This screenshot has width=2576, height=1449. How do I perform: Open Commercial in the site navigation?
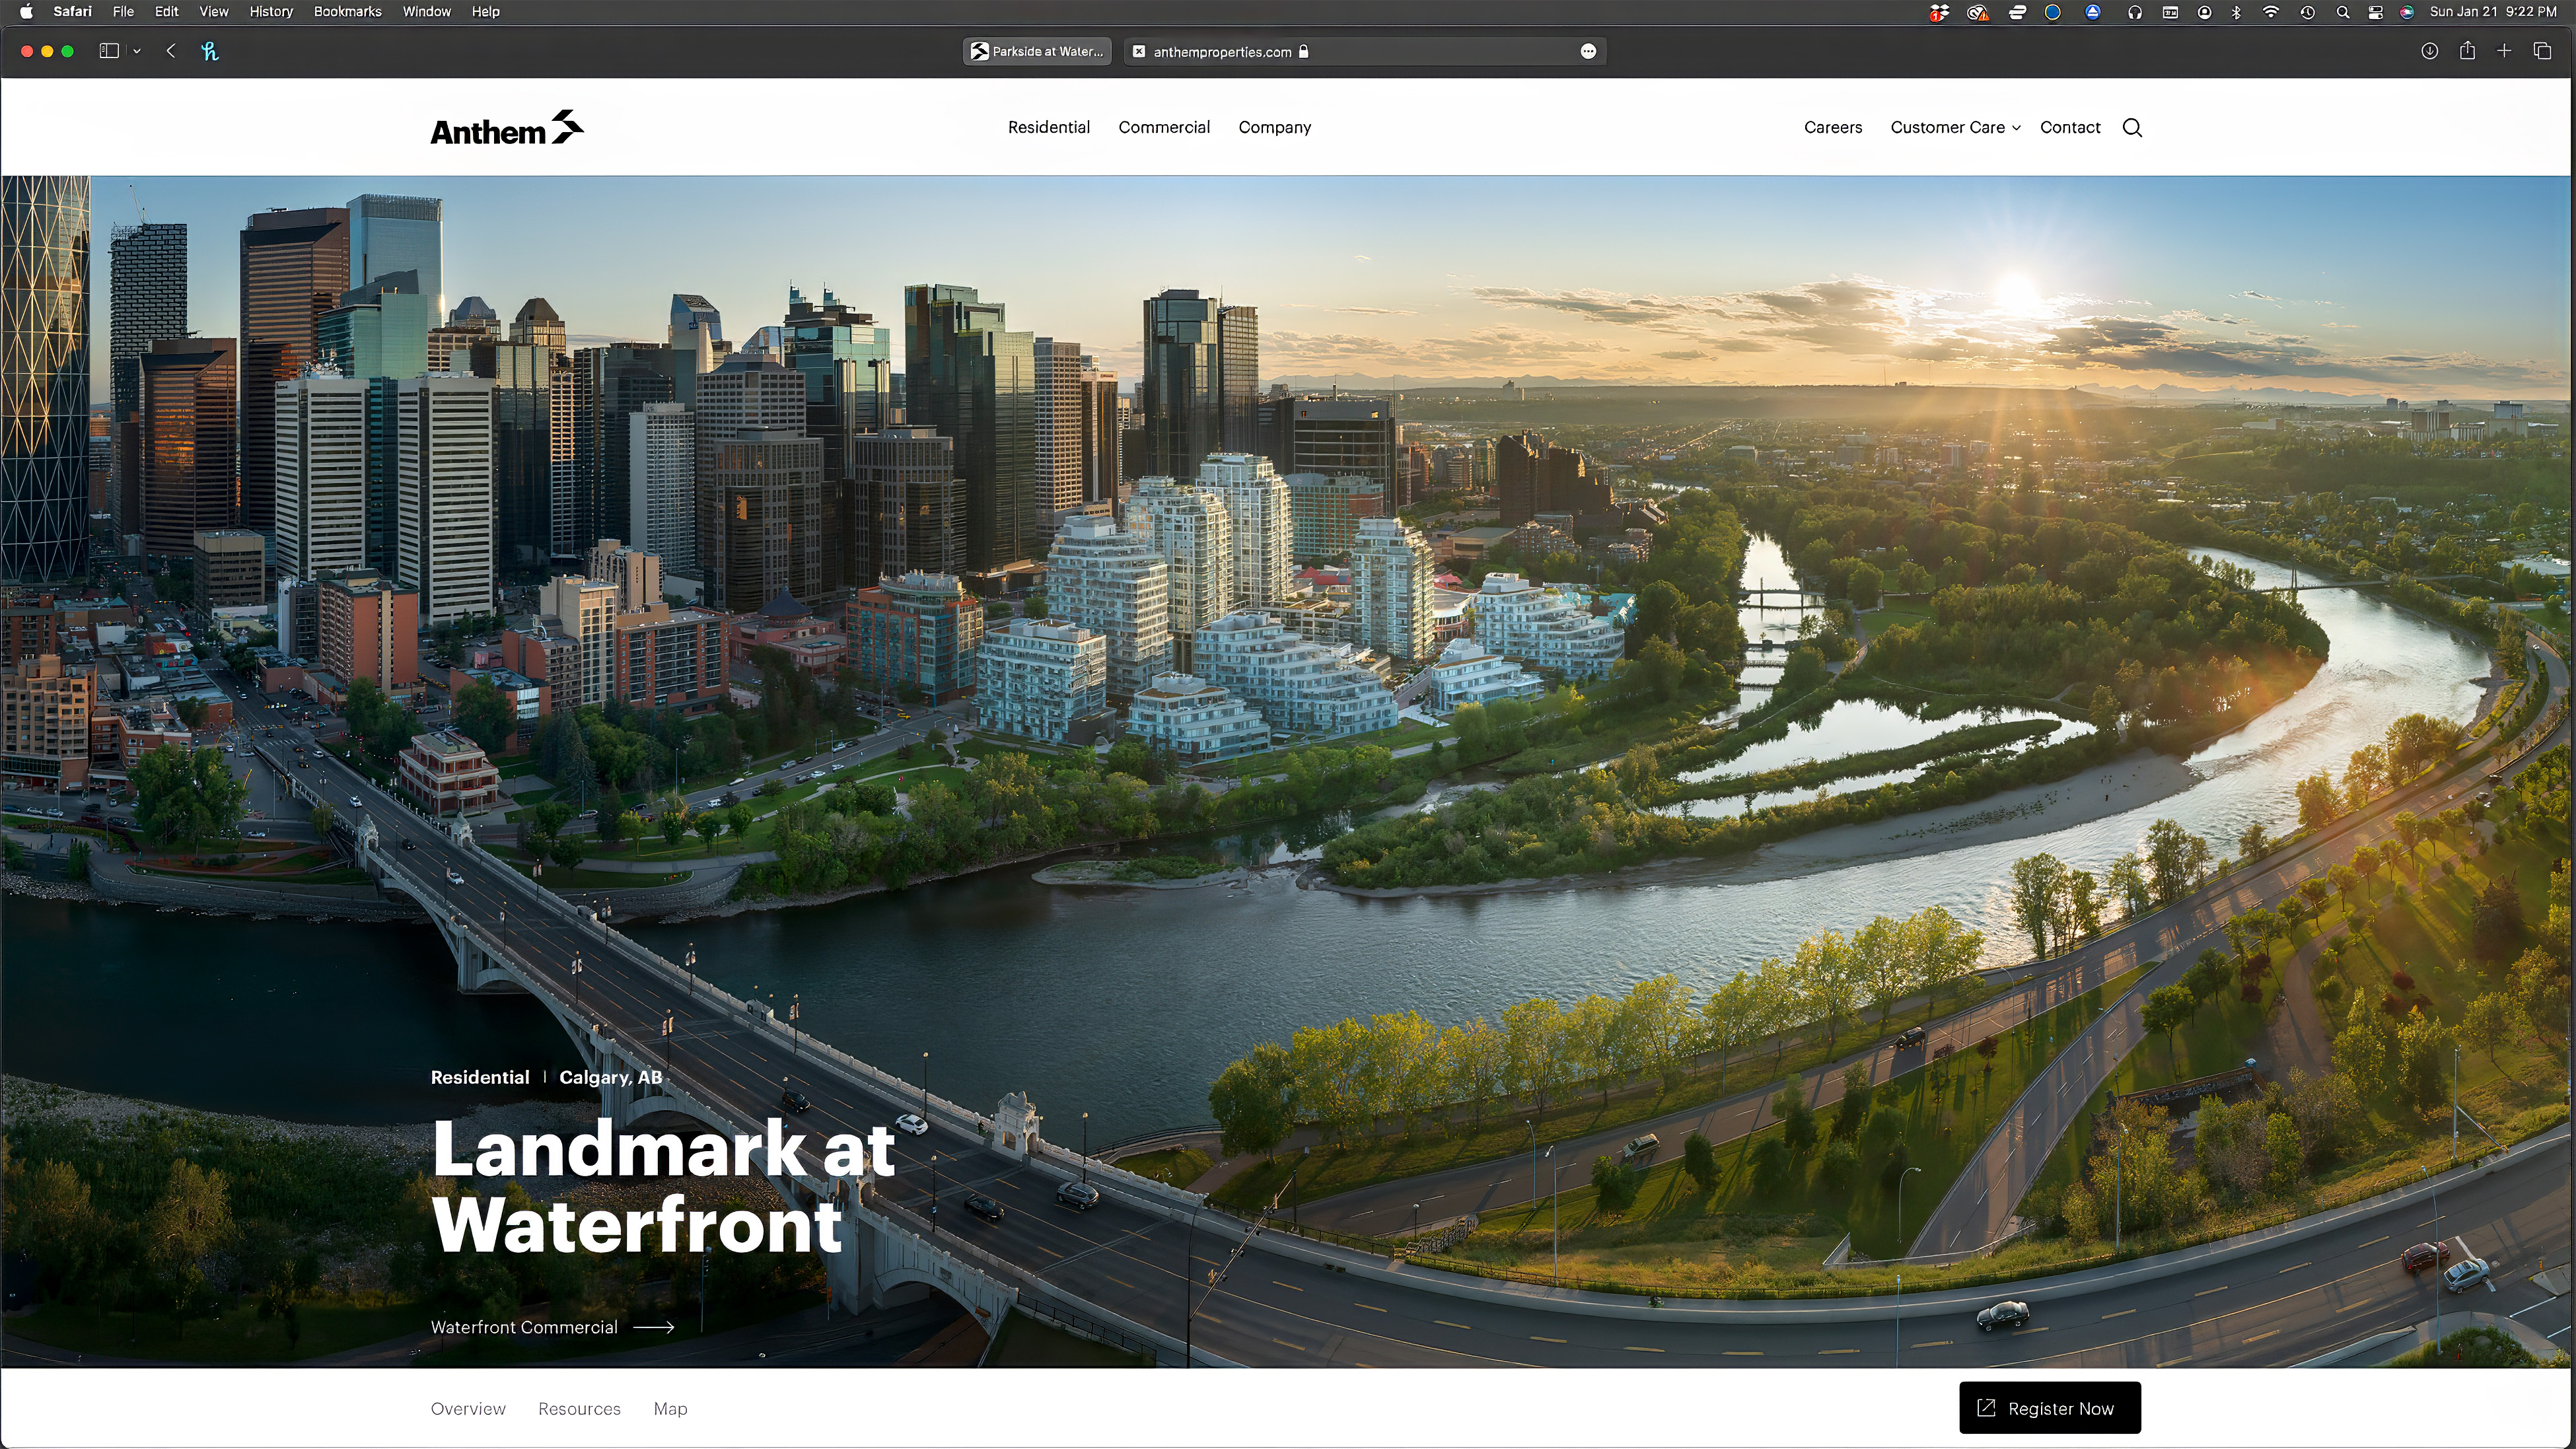pos(1164,128)
